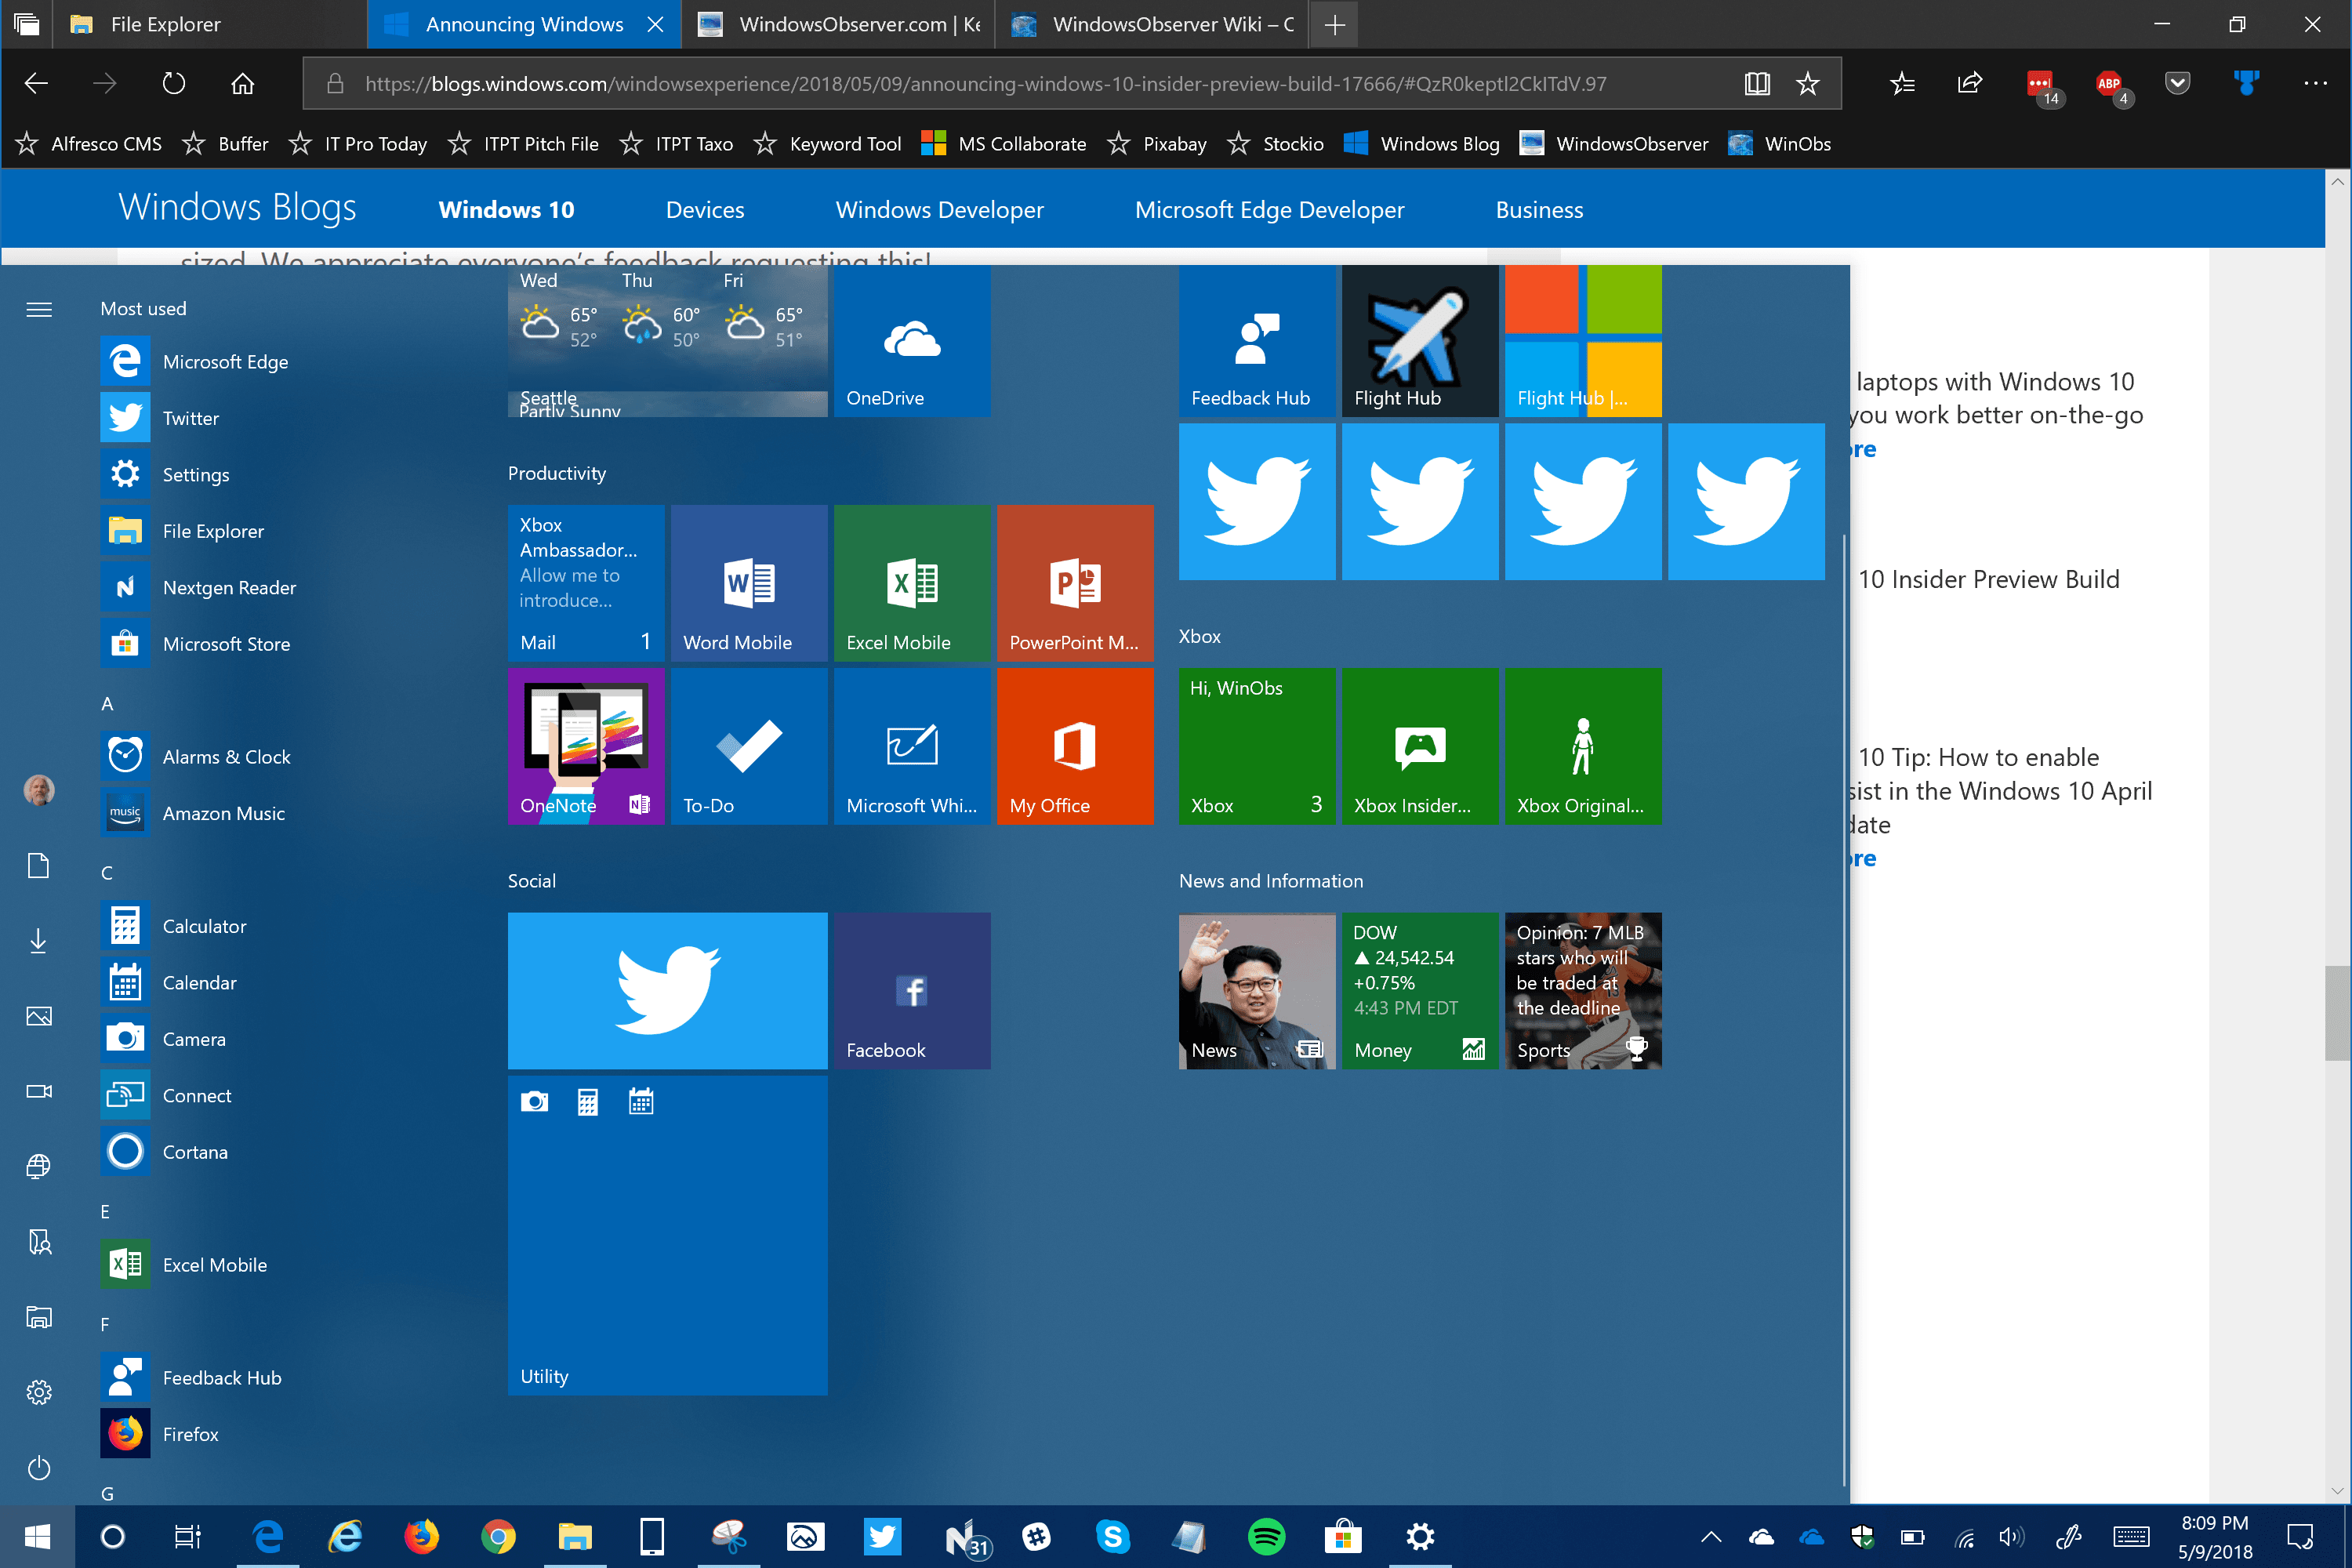Toggle Task View on taskbar
Image resolution: width=2352 pixels, height=1568 pixels.
pyautogui.click(x=188, y=1536)
